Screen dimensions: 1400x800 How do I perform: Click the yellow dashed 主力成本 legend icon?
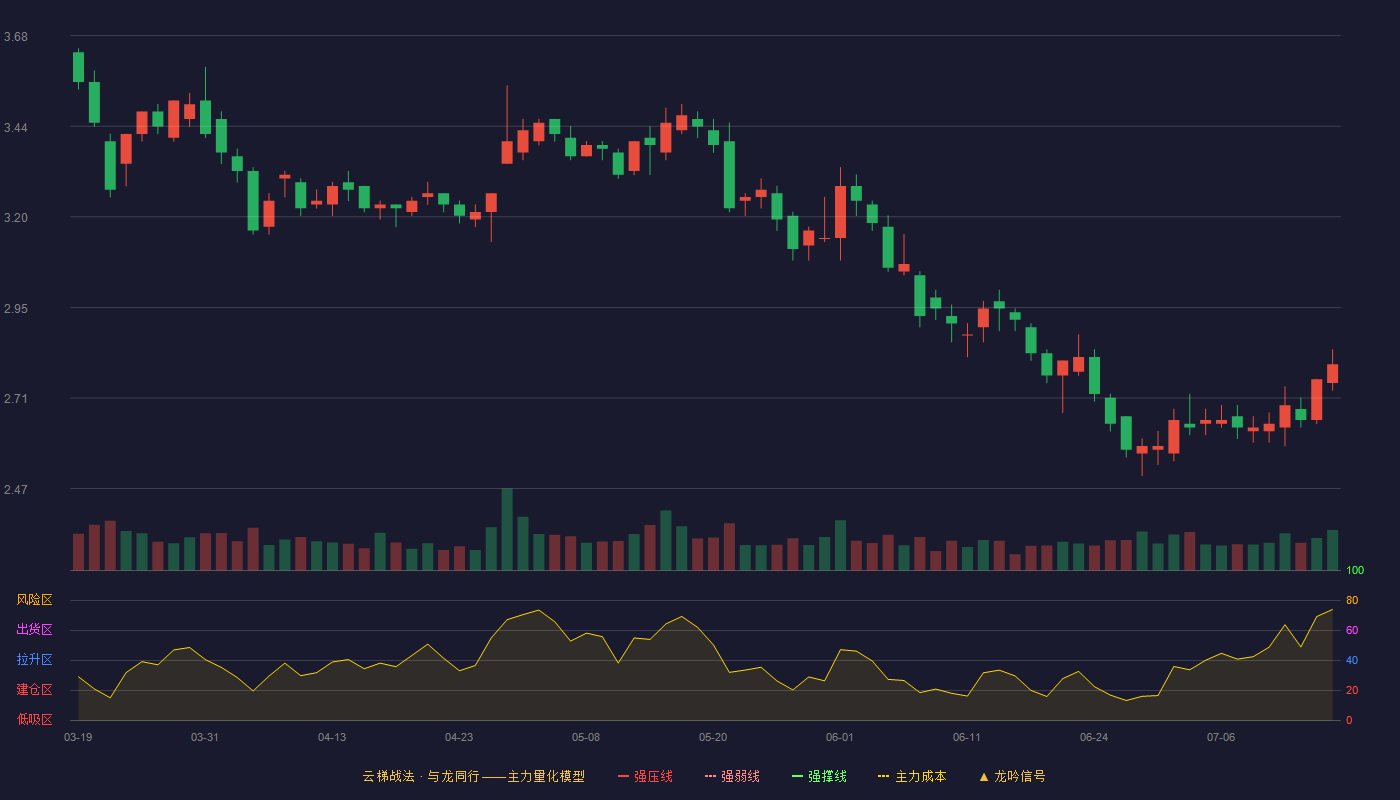click(883, 776)
